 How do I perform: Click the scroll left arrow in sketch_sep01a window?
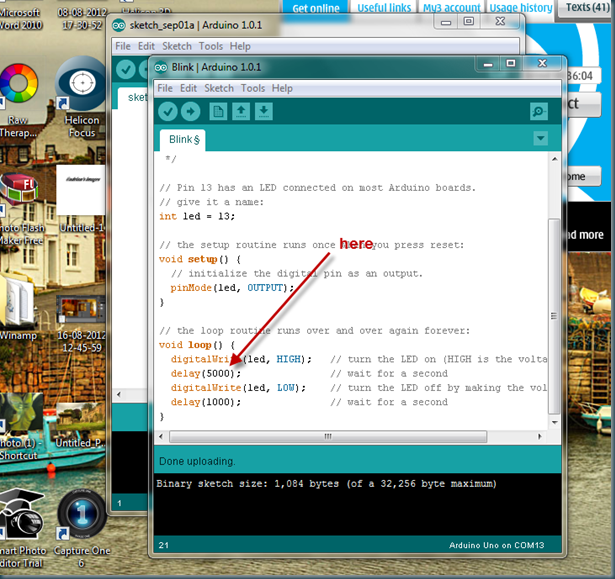tap(119, 395)
